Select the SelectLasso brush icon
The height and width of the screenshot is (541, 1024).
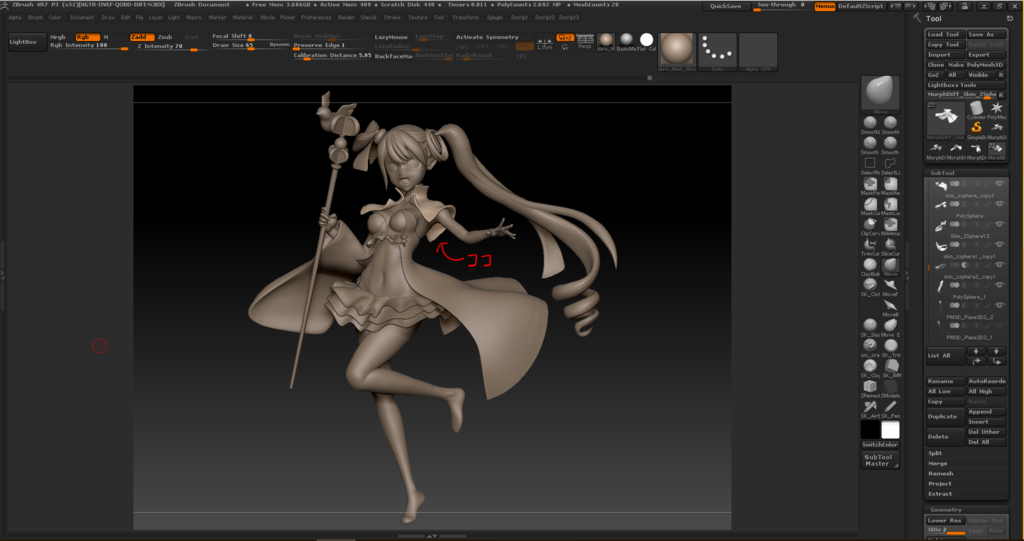pos(890,163)
